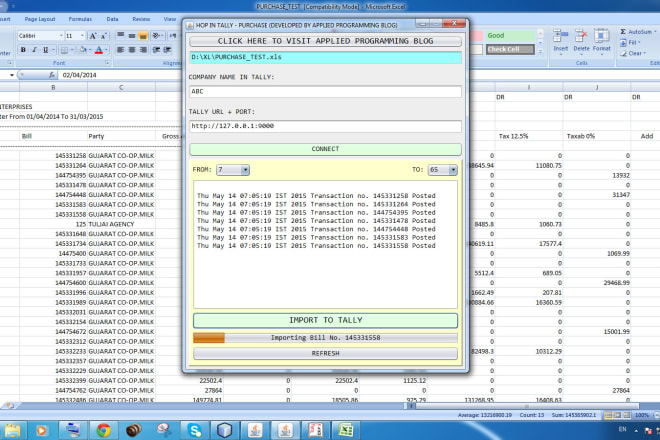Open the Data ribbon tab

point(112,19)
